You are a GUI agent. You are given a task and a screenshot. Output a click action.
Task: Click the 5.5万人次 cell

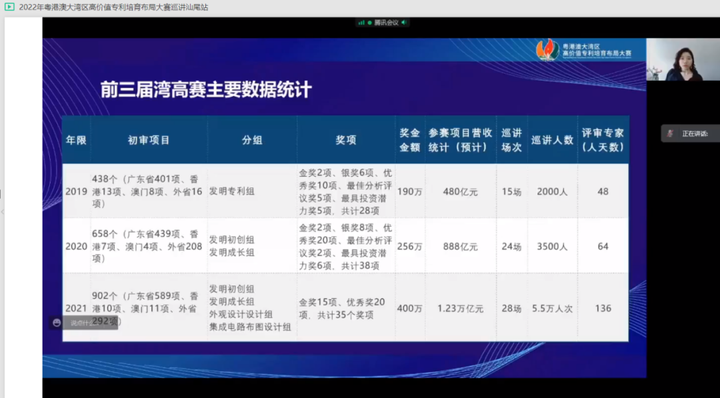tap(552, 308)
